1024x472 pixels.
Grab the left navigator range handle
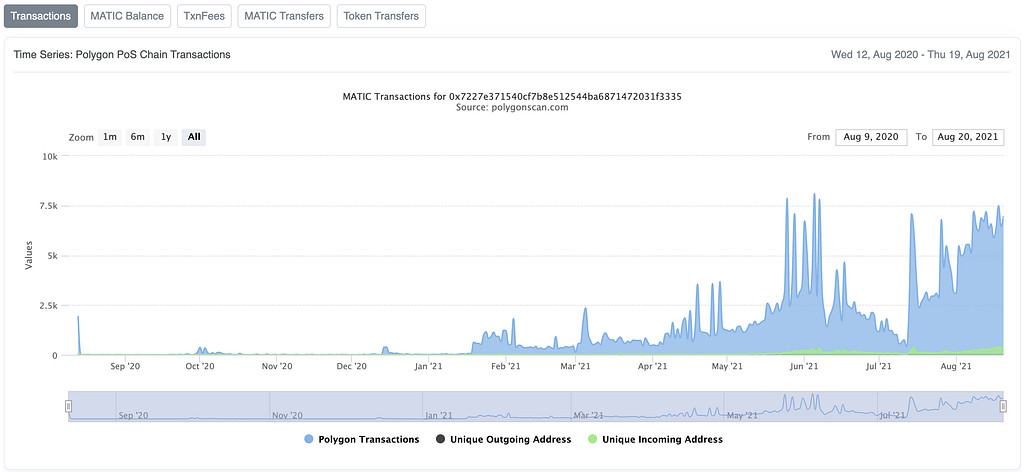(68, 407)
